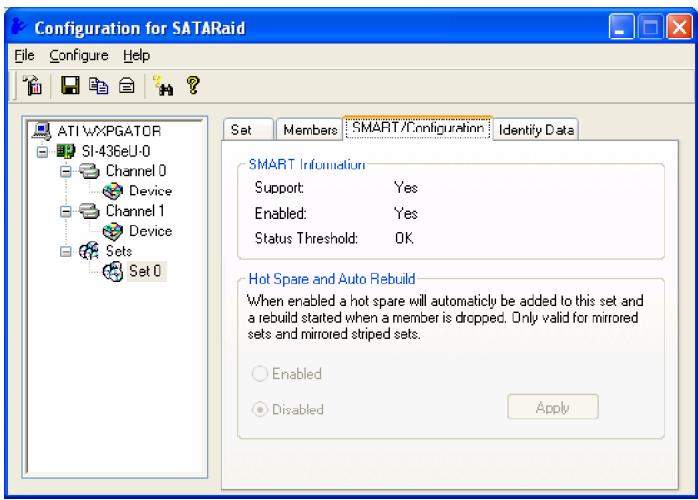The image size is (698, 500).
Task: Open the Configure menu
Action: (79, 55)
